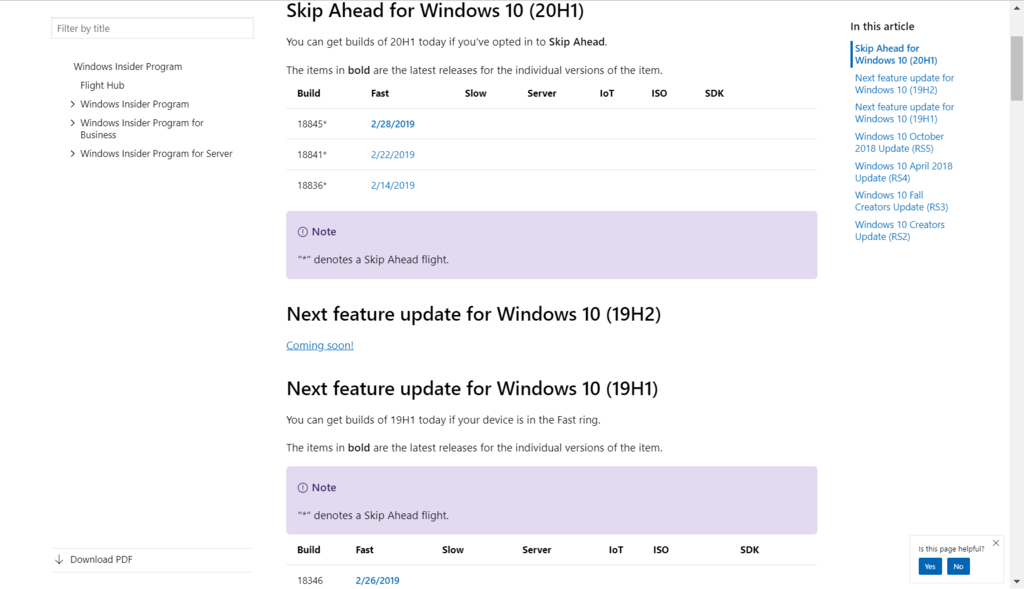Expand Windows Insider Program for Server node
The width and height of the screenshot is (1024, 589).
pos(73,154)
